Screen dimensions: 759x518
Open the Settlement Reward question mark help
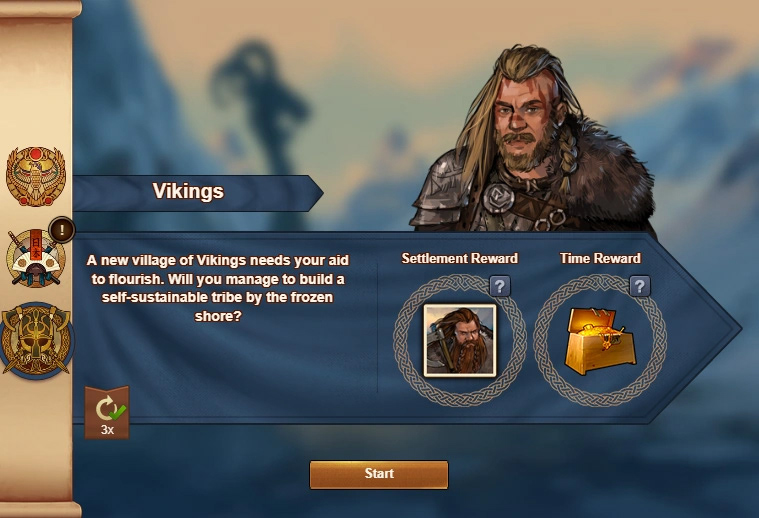pyautogui.click(x=500, y=286)
